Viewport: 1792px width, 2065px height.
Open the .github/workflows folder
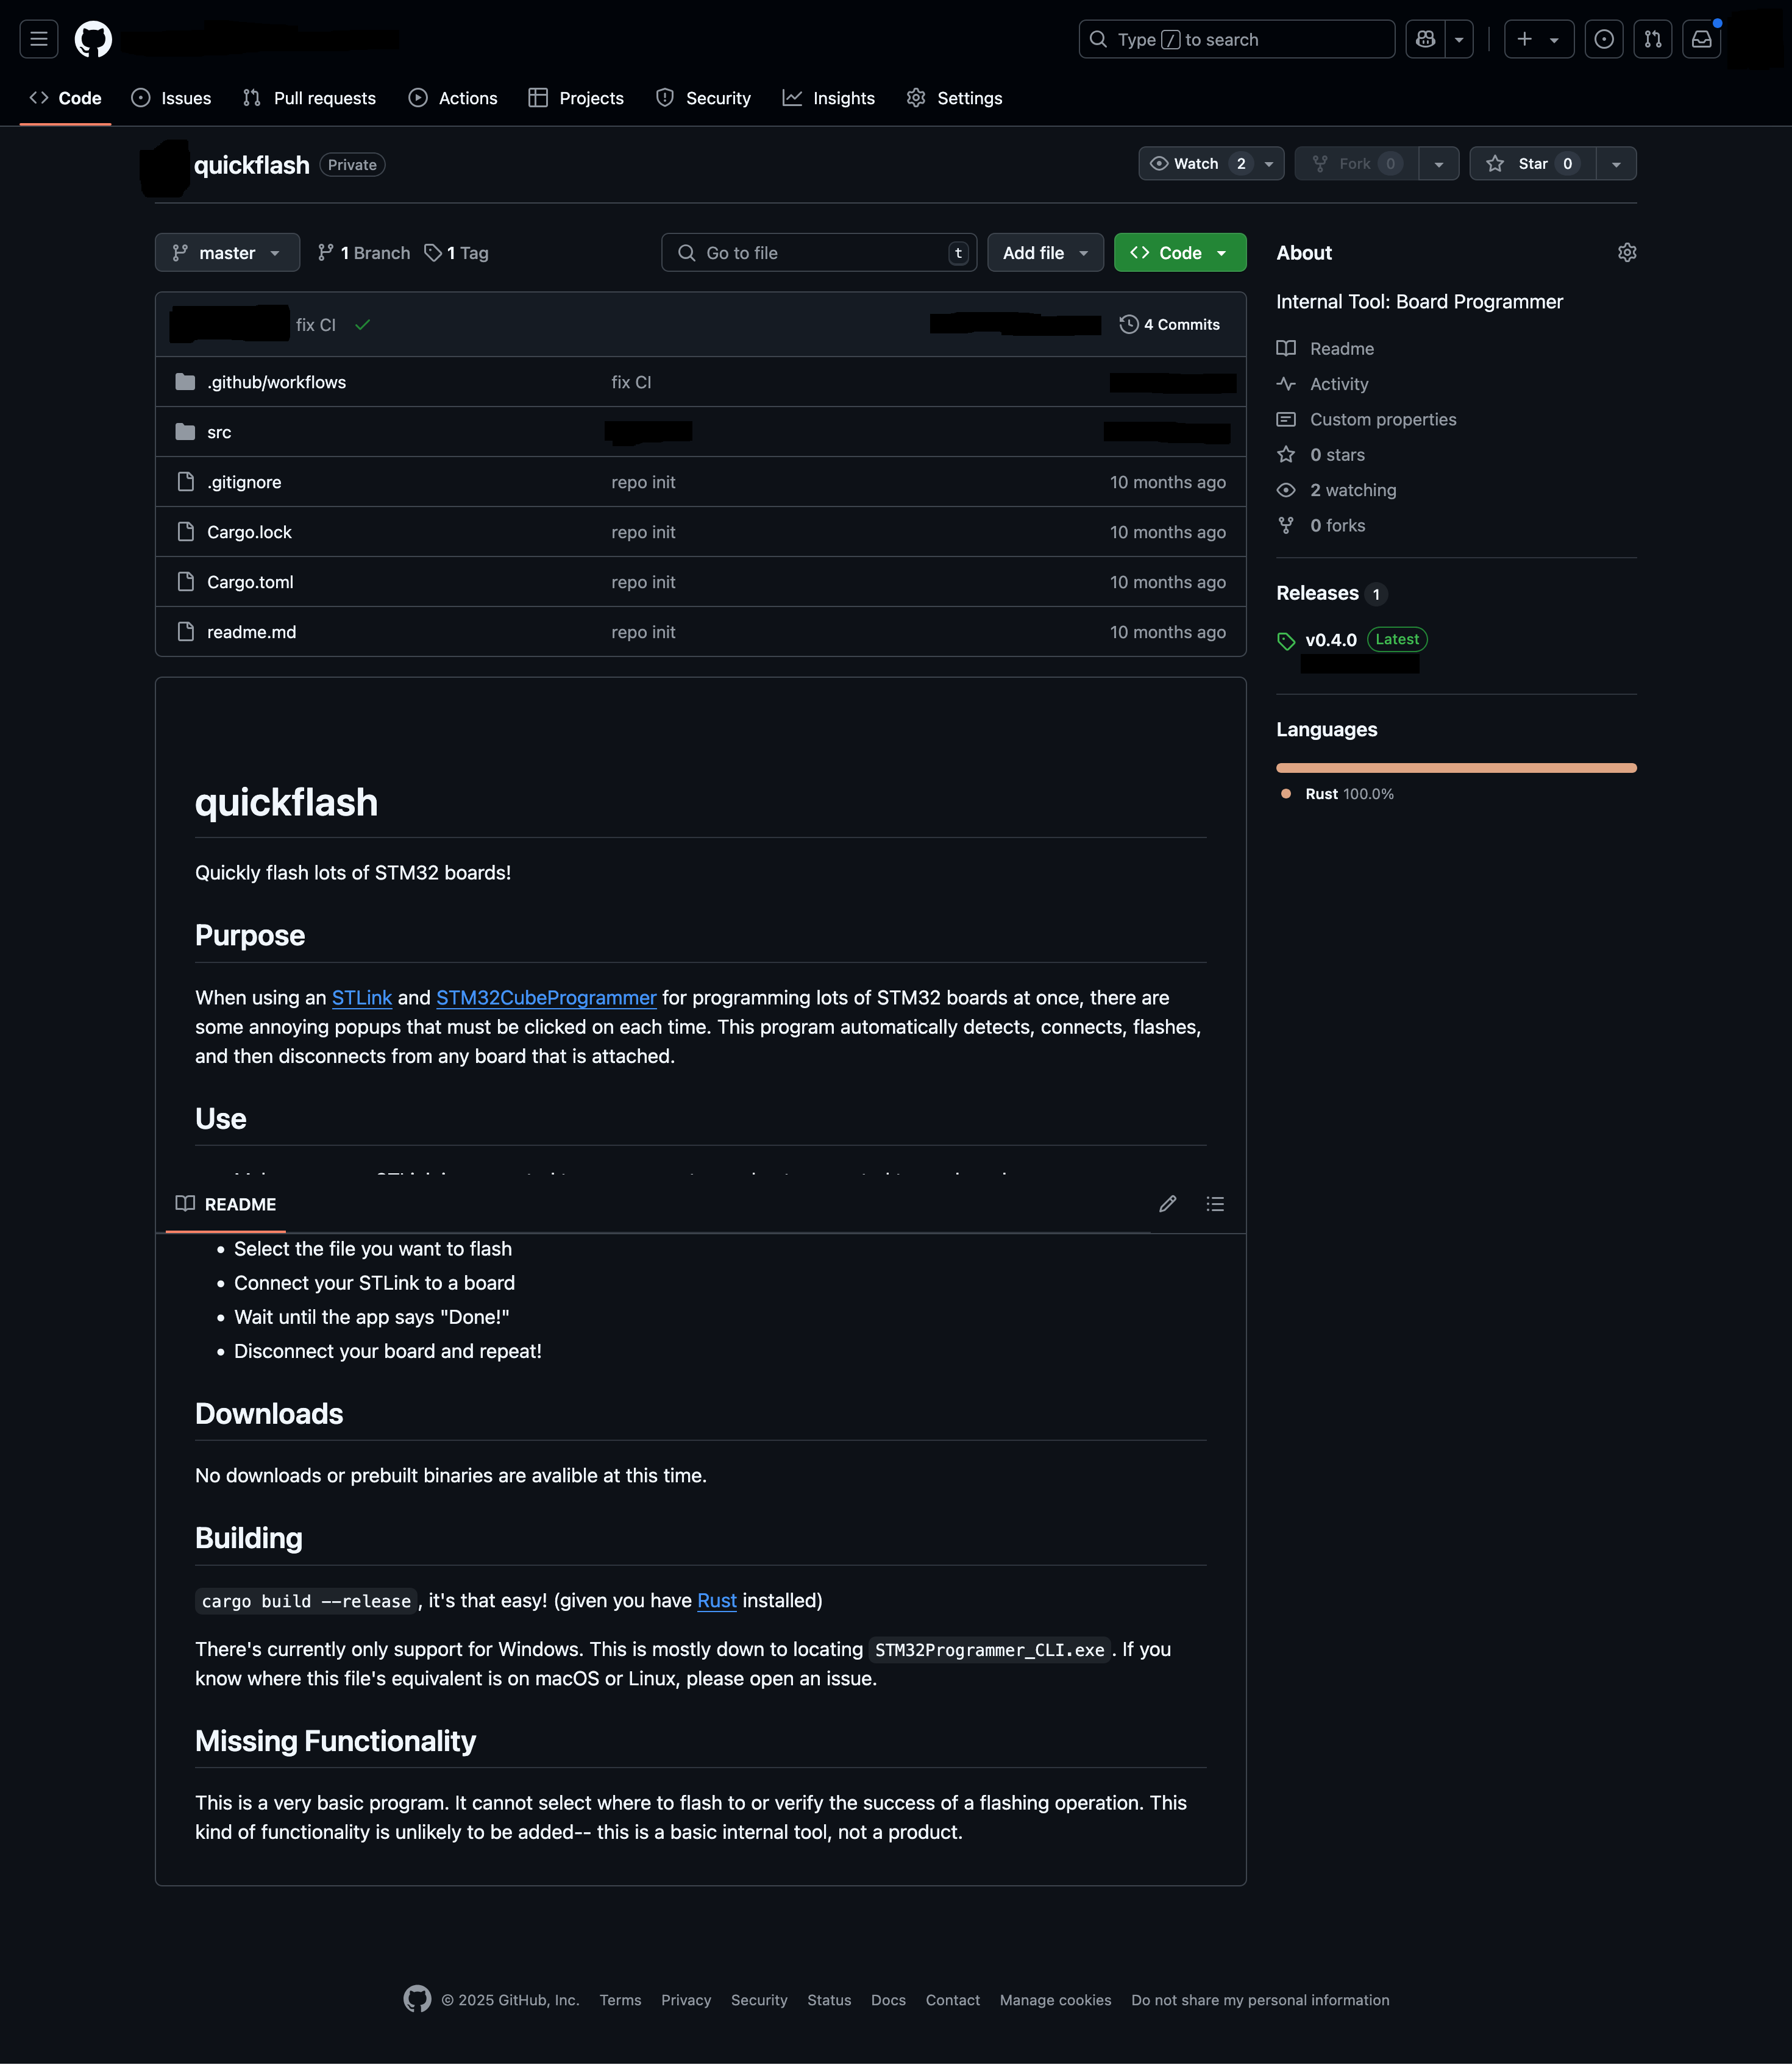pos(277,382)
